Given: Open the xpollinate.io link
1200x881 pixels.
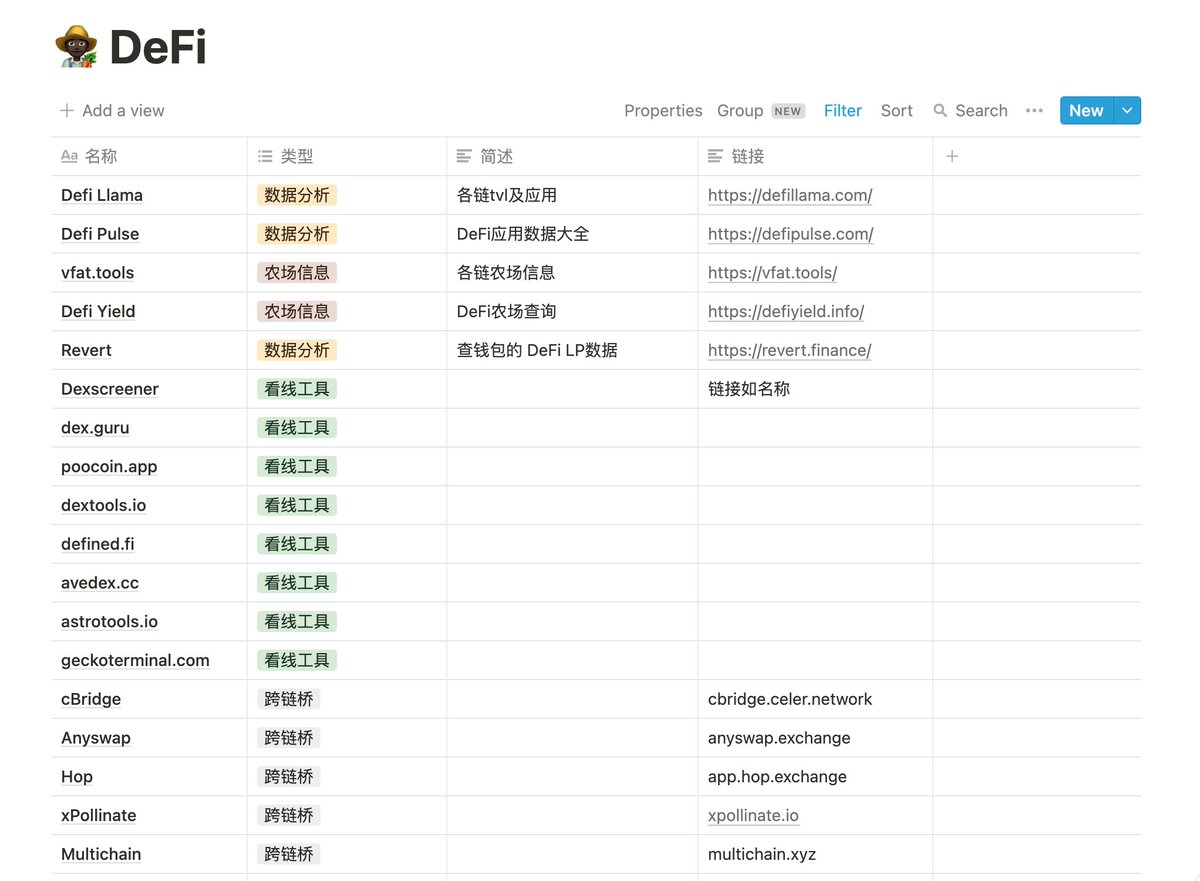Looking at the screenshot, I should click(753, 816).
